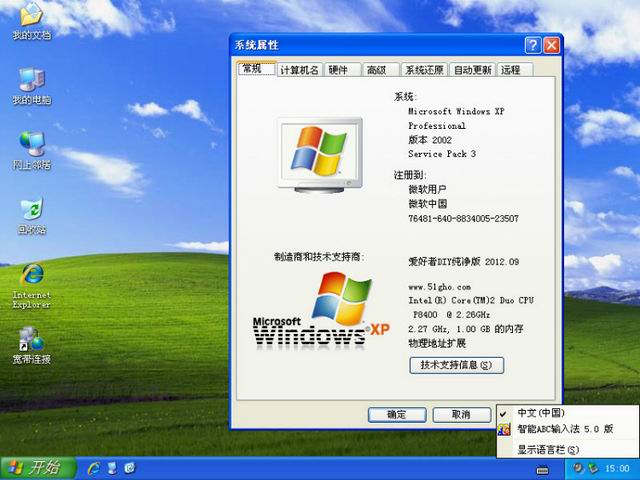The image size is (640, 480).
Task: Select the 我的电脑 desktop icon
Action: [31, 86]
